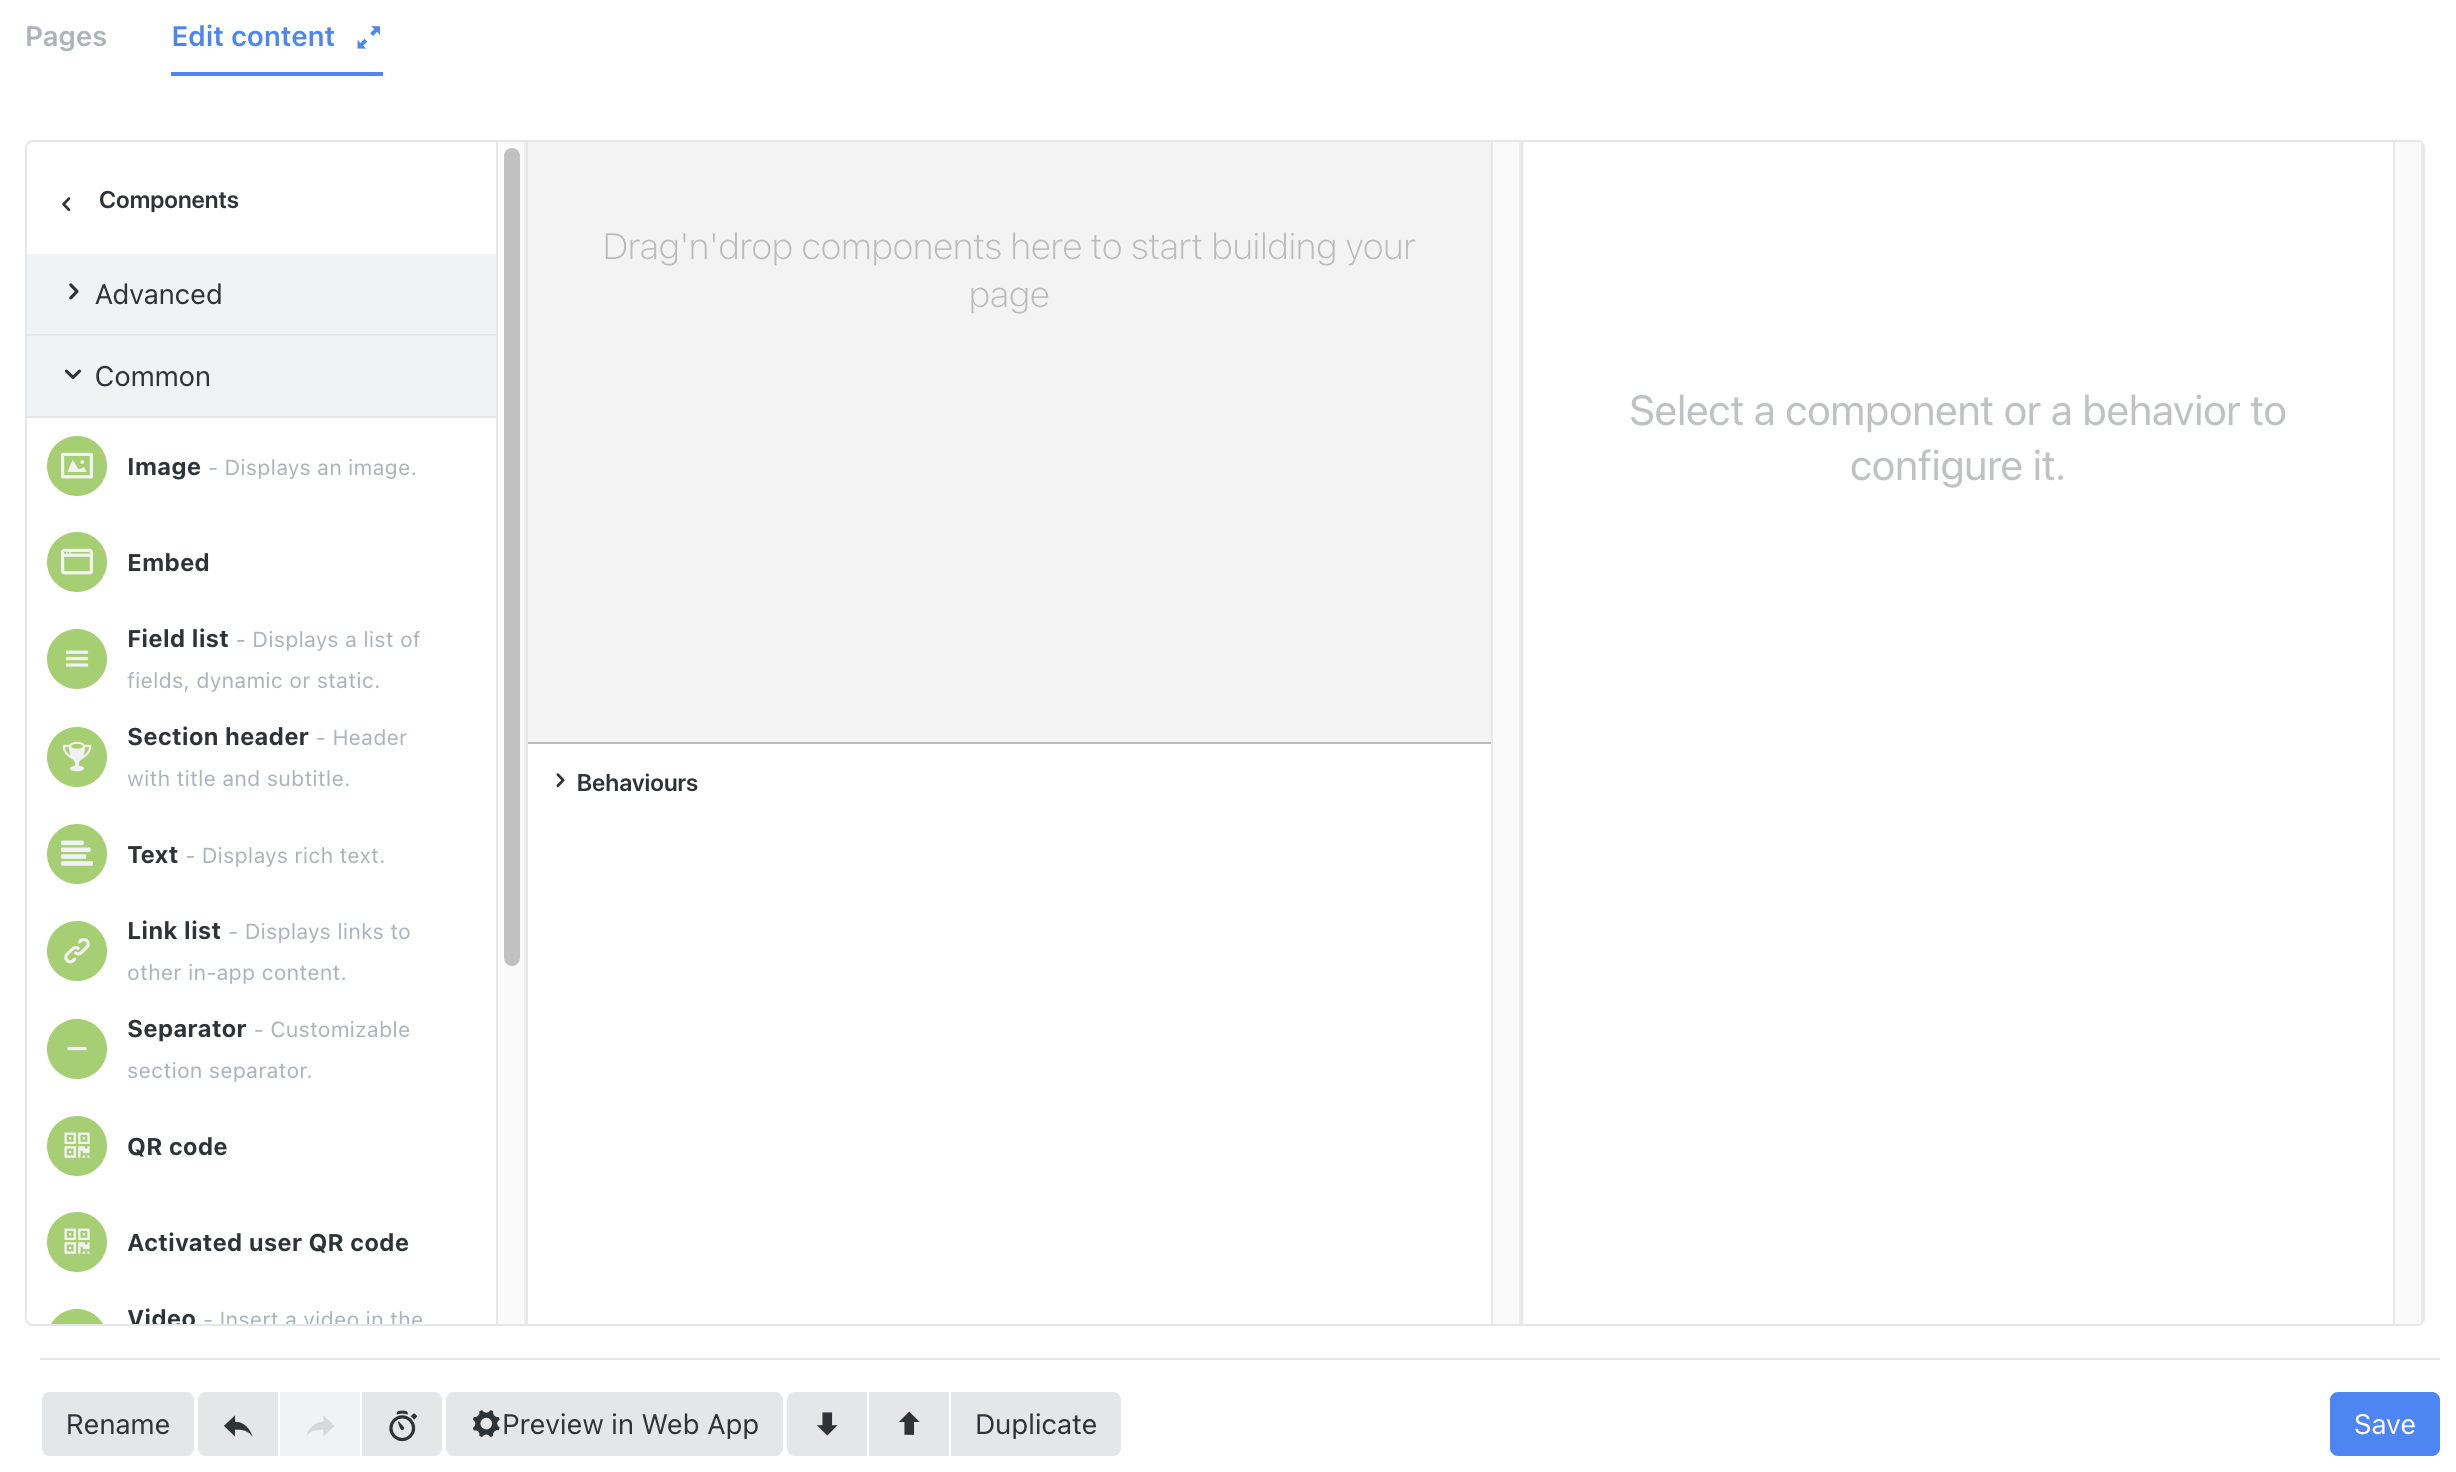Click the Duplicate button
Viewport: 2456px width, 1472px height.
tap(1036, 1424)
